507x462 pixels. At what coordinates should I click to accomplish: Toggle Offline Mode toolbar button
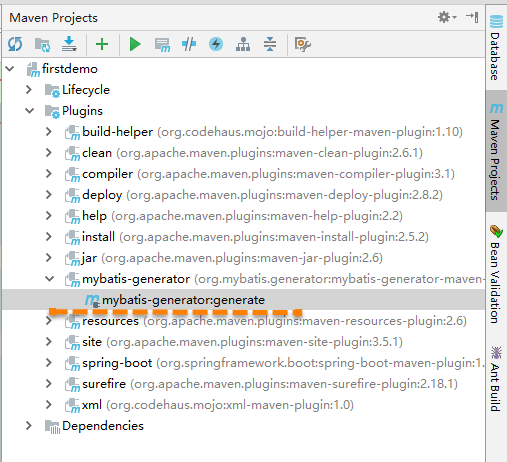[x=189, y=44]
